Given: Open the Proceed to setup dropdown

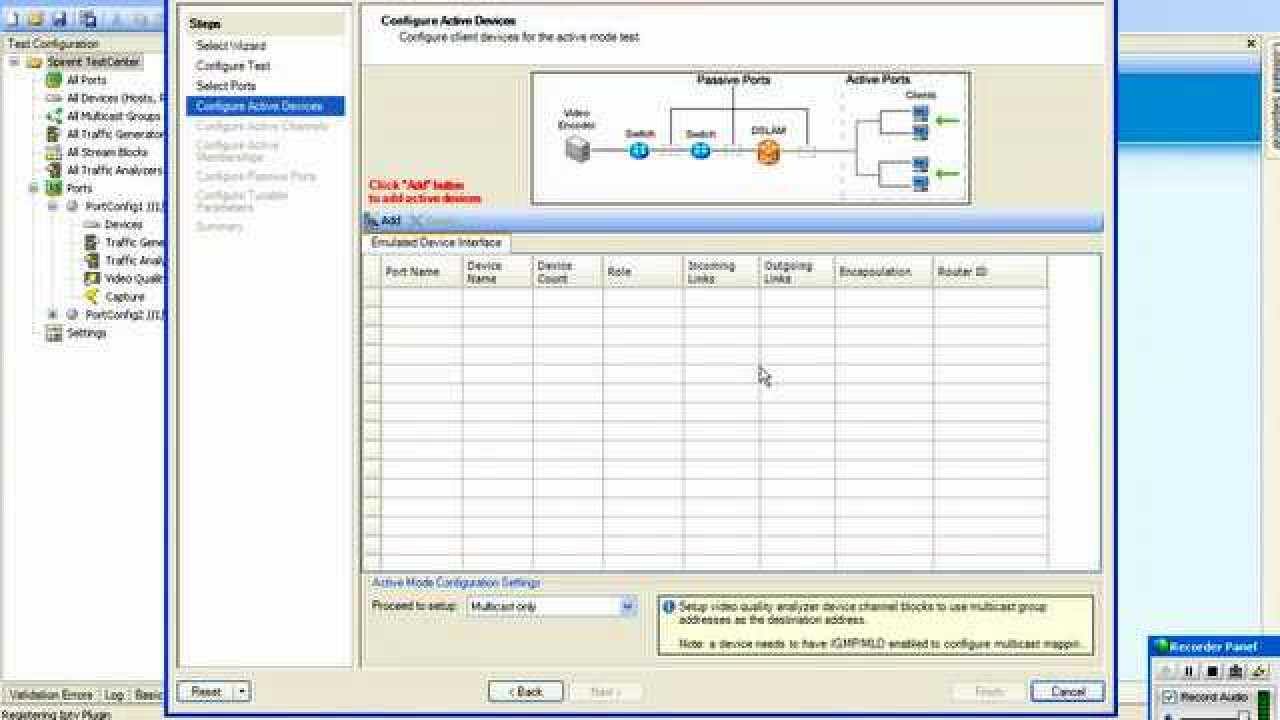Looking at the screenshot, I should 627,606.
